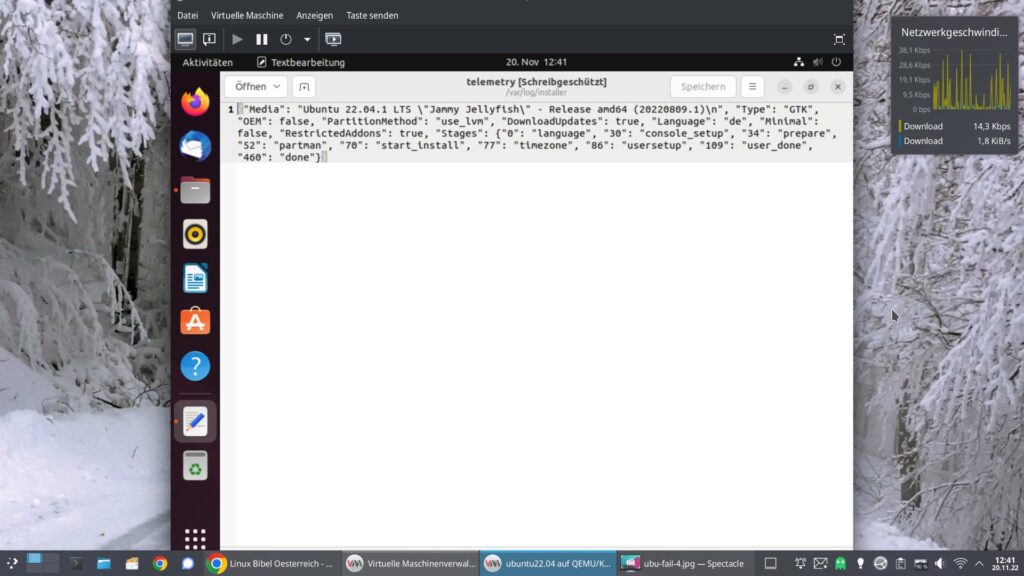1024x576 pixels.
Task: Open the Wi-Fi networks tray icon
Action: [x=960, y=563]
